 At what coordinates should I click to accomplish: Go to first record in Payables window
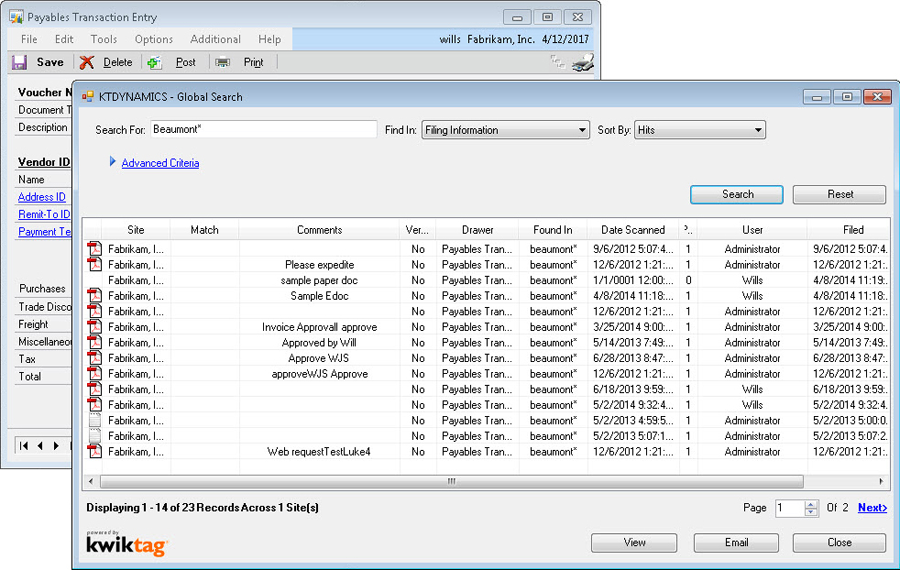click(24, 445)
